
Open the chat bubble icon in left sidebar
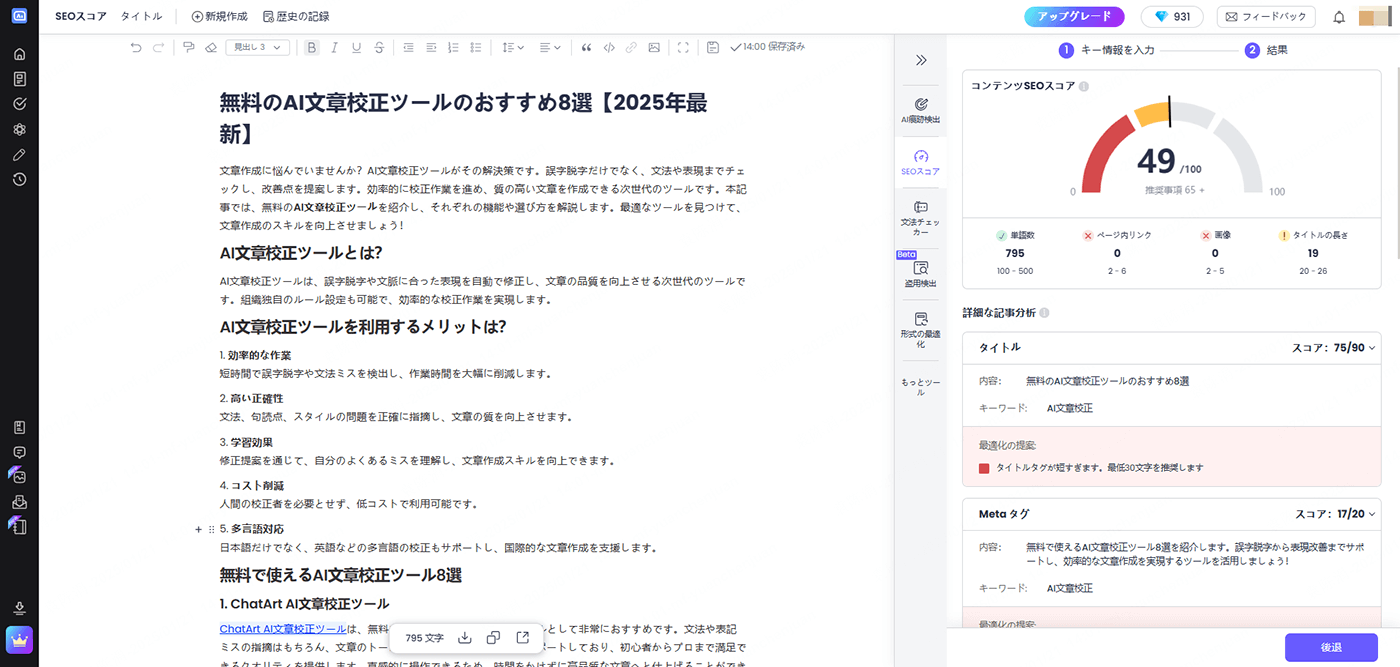(19, 452)
